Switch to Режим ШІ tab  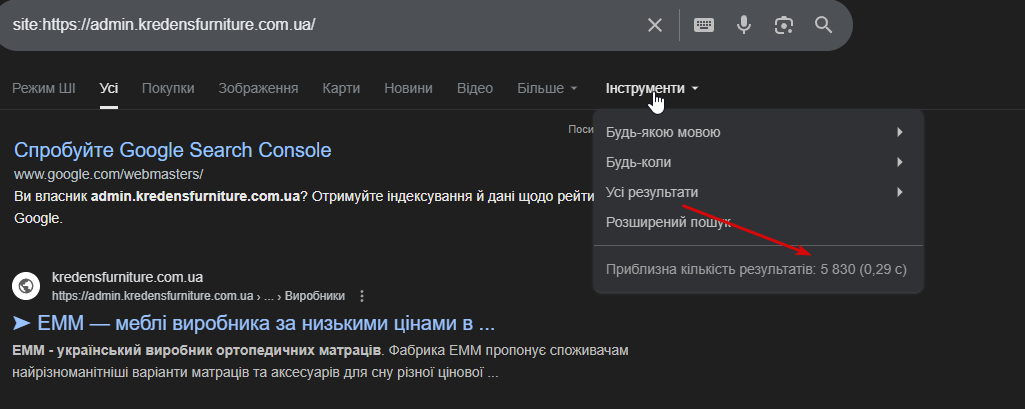pyautogui.click(x=44, y=88)
